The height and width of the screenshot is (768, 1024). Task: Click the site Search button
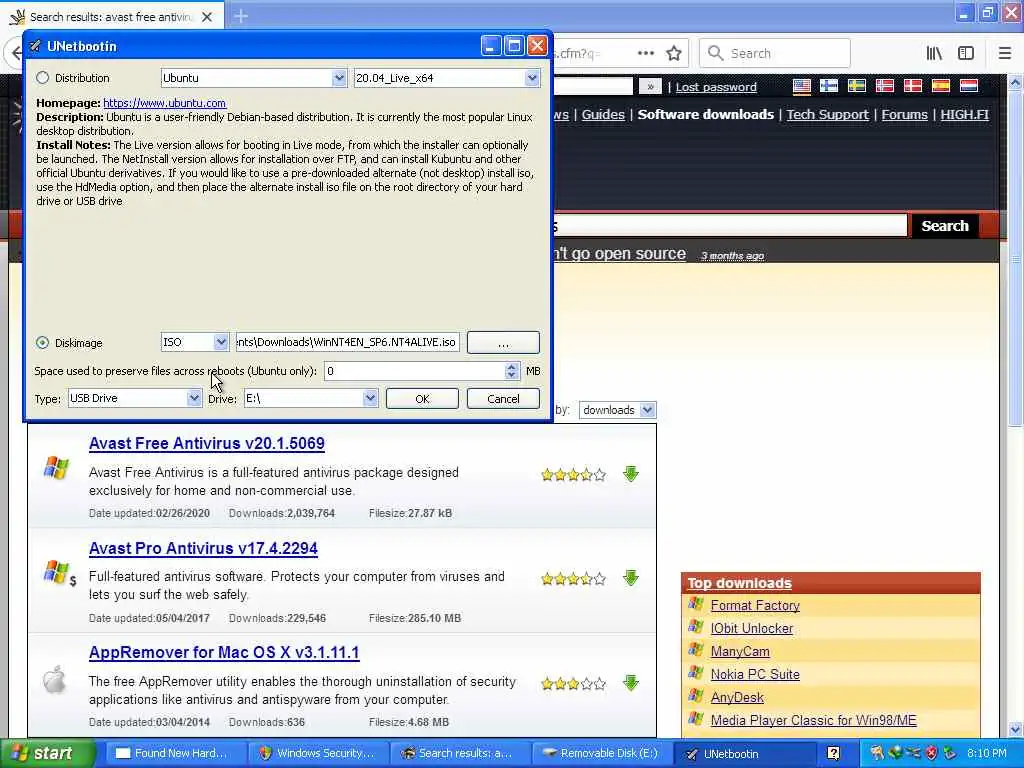click(944, 226)
